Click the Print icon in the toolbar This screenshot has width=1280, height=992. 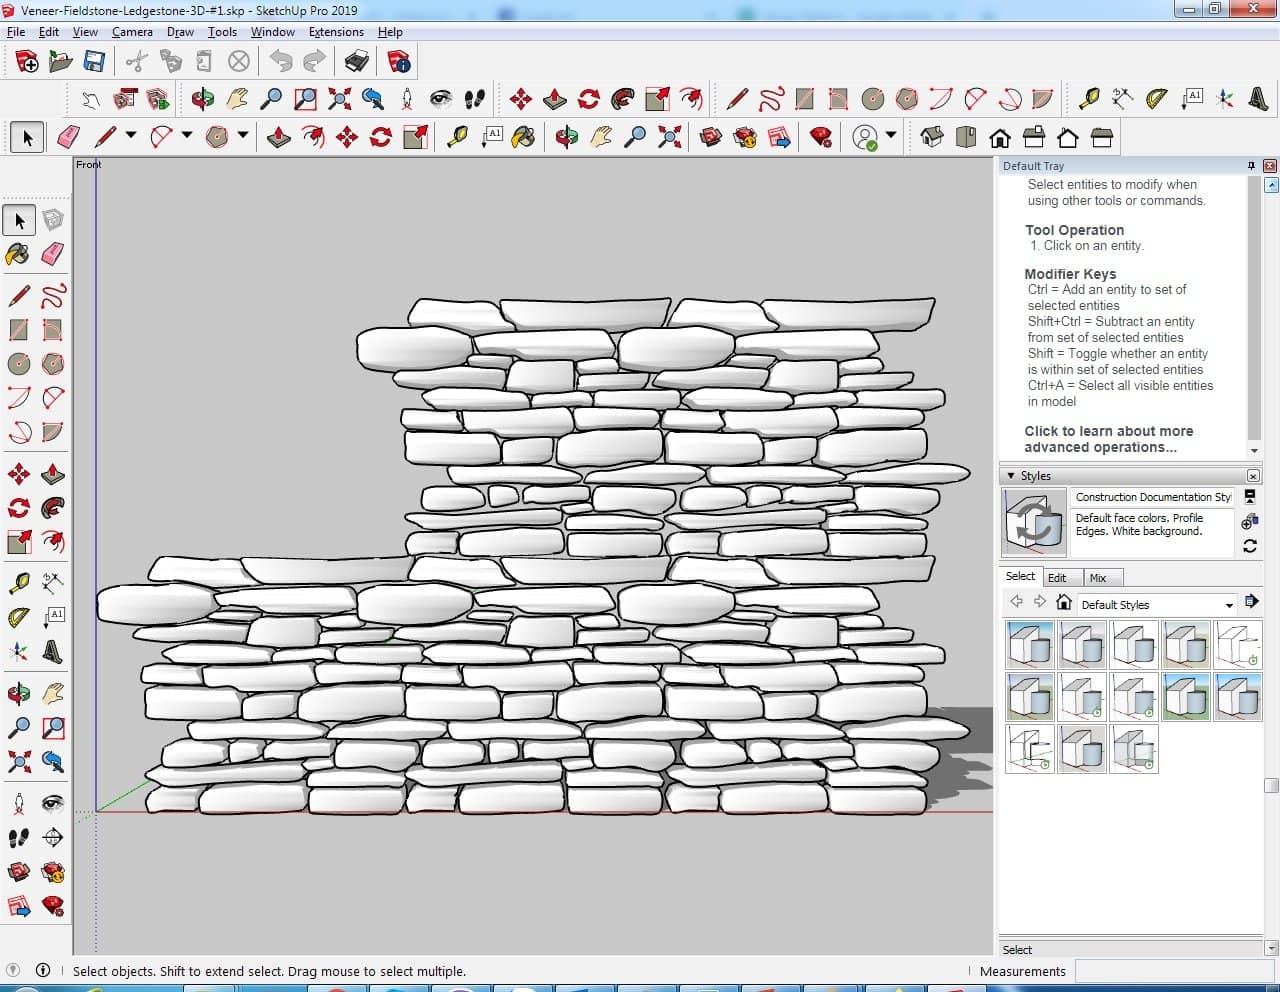point(357,62)
